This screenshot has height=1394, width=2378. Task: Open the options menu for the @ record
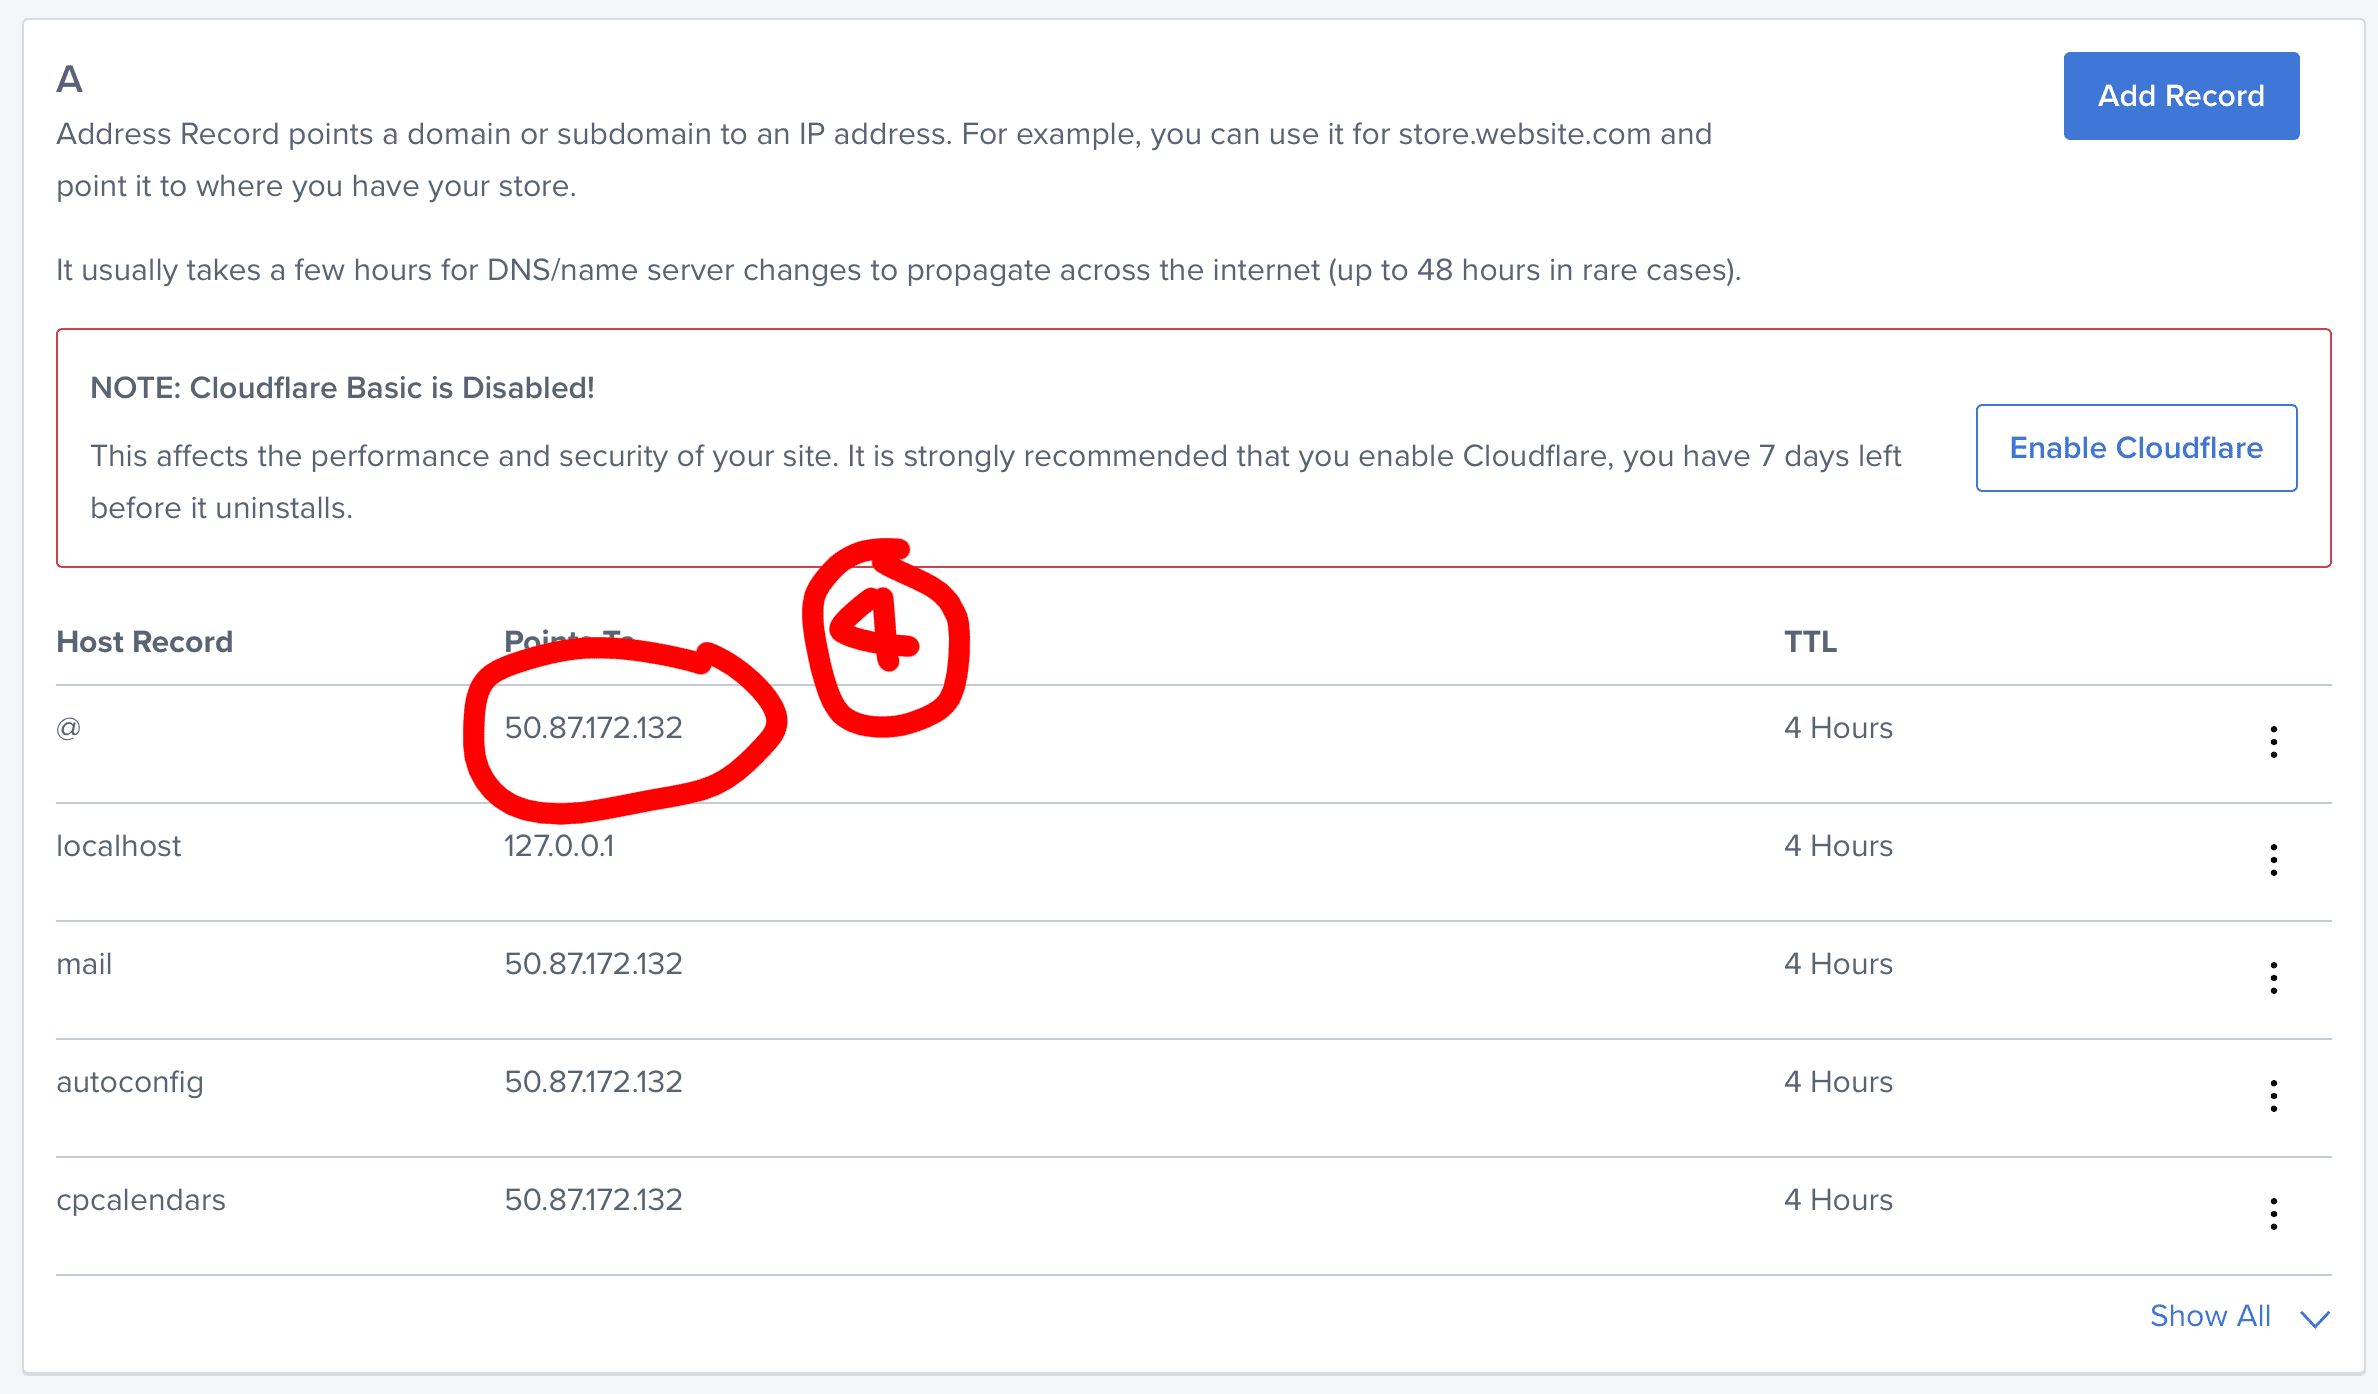(x=2273, y=742)
